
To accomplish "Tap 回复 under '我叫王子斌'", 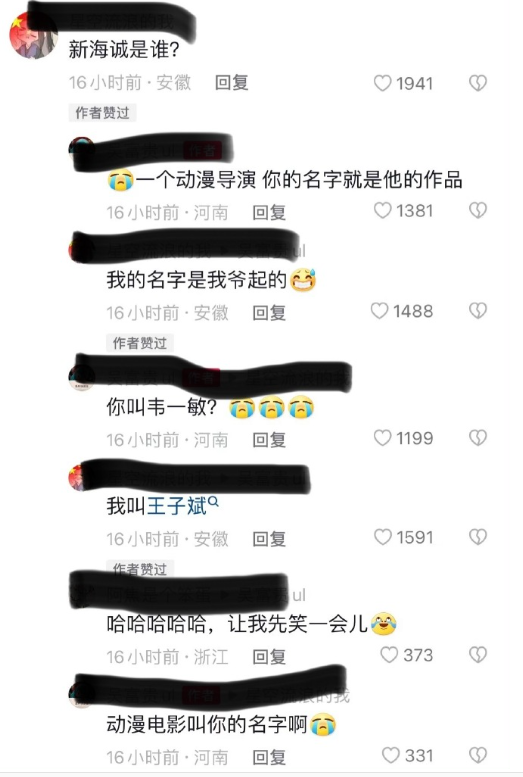I will pos(269,539).
